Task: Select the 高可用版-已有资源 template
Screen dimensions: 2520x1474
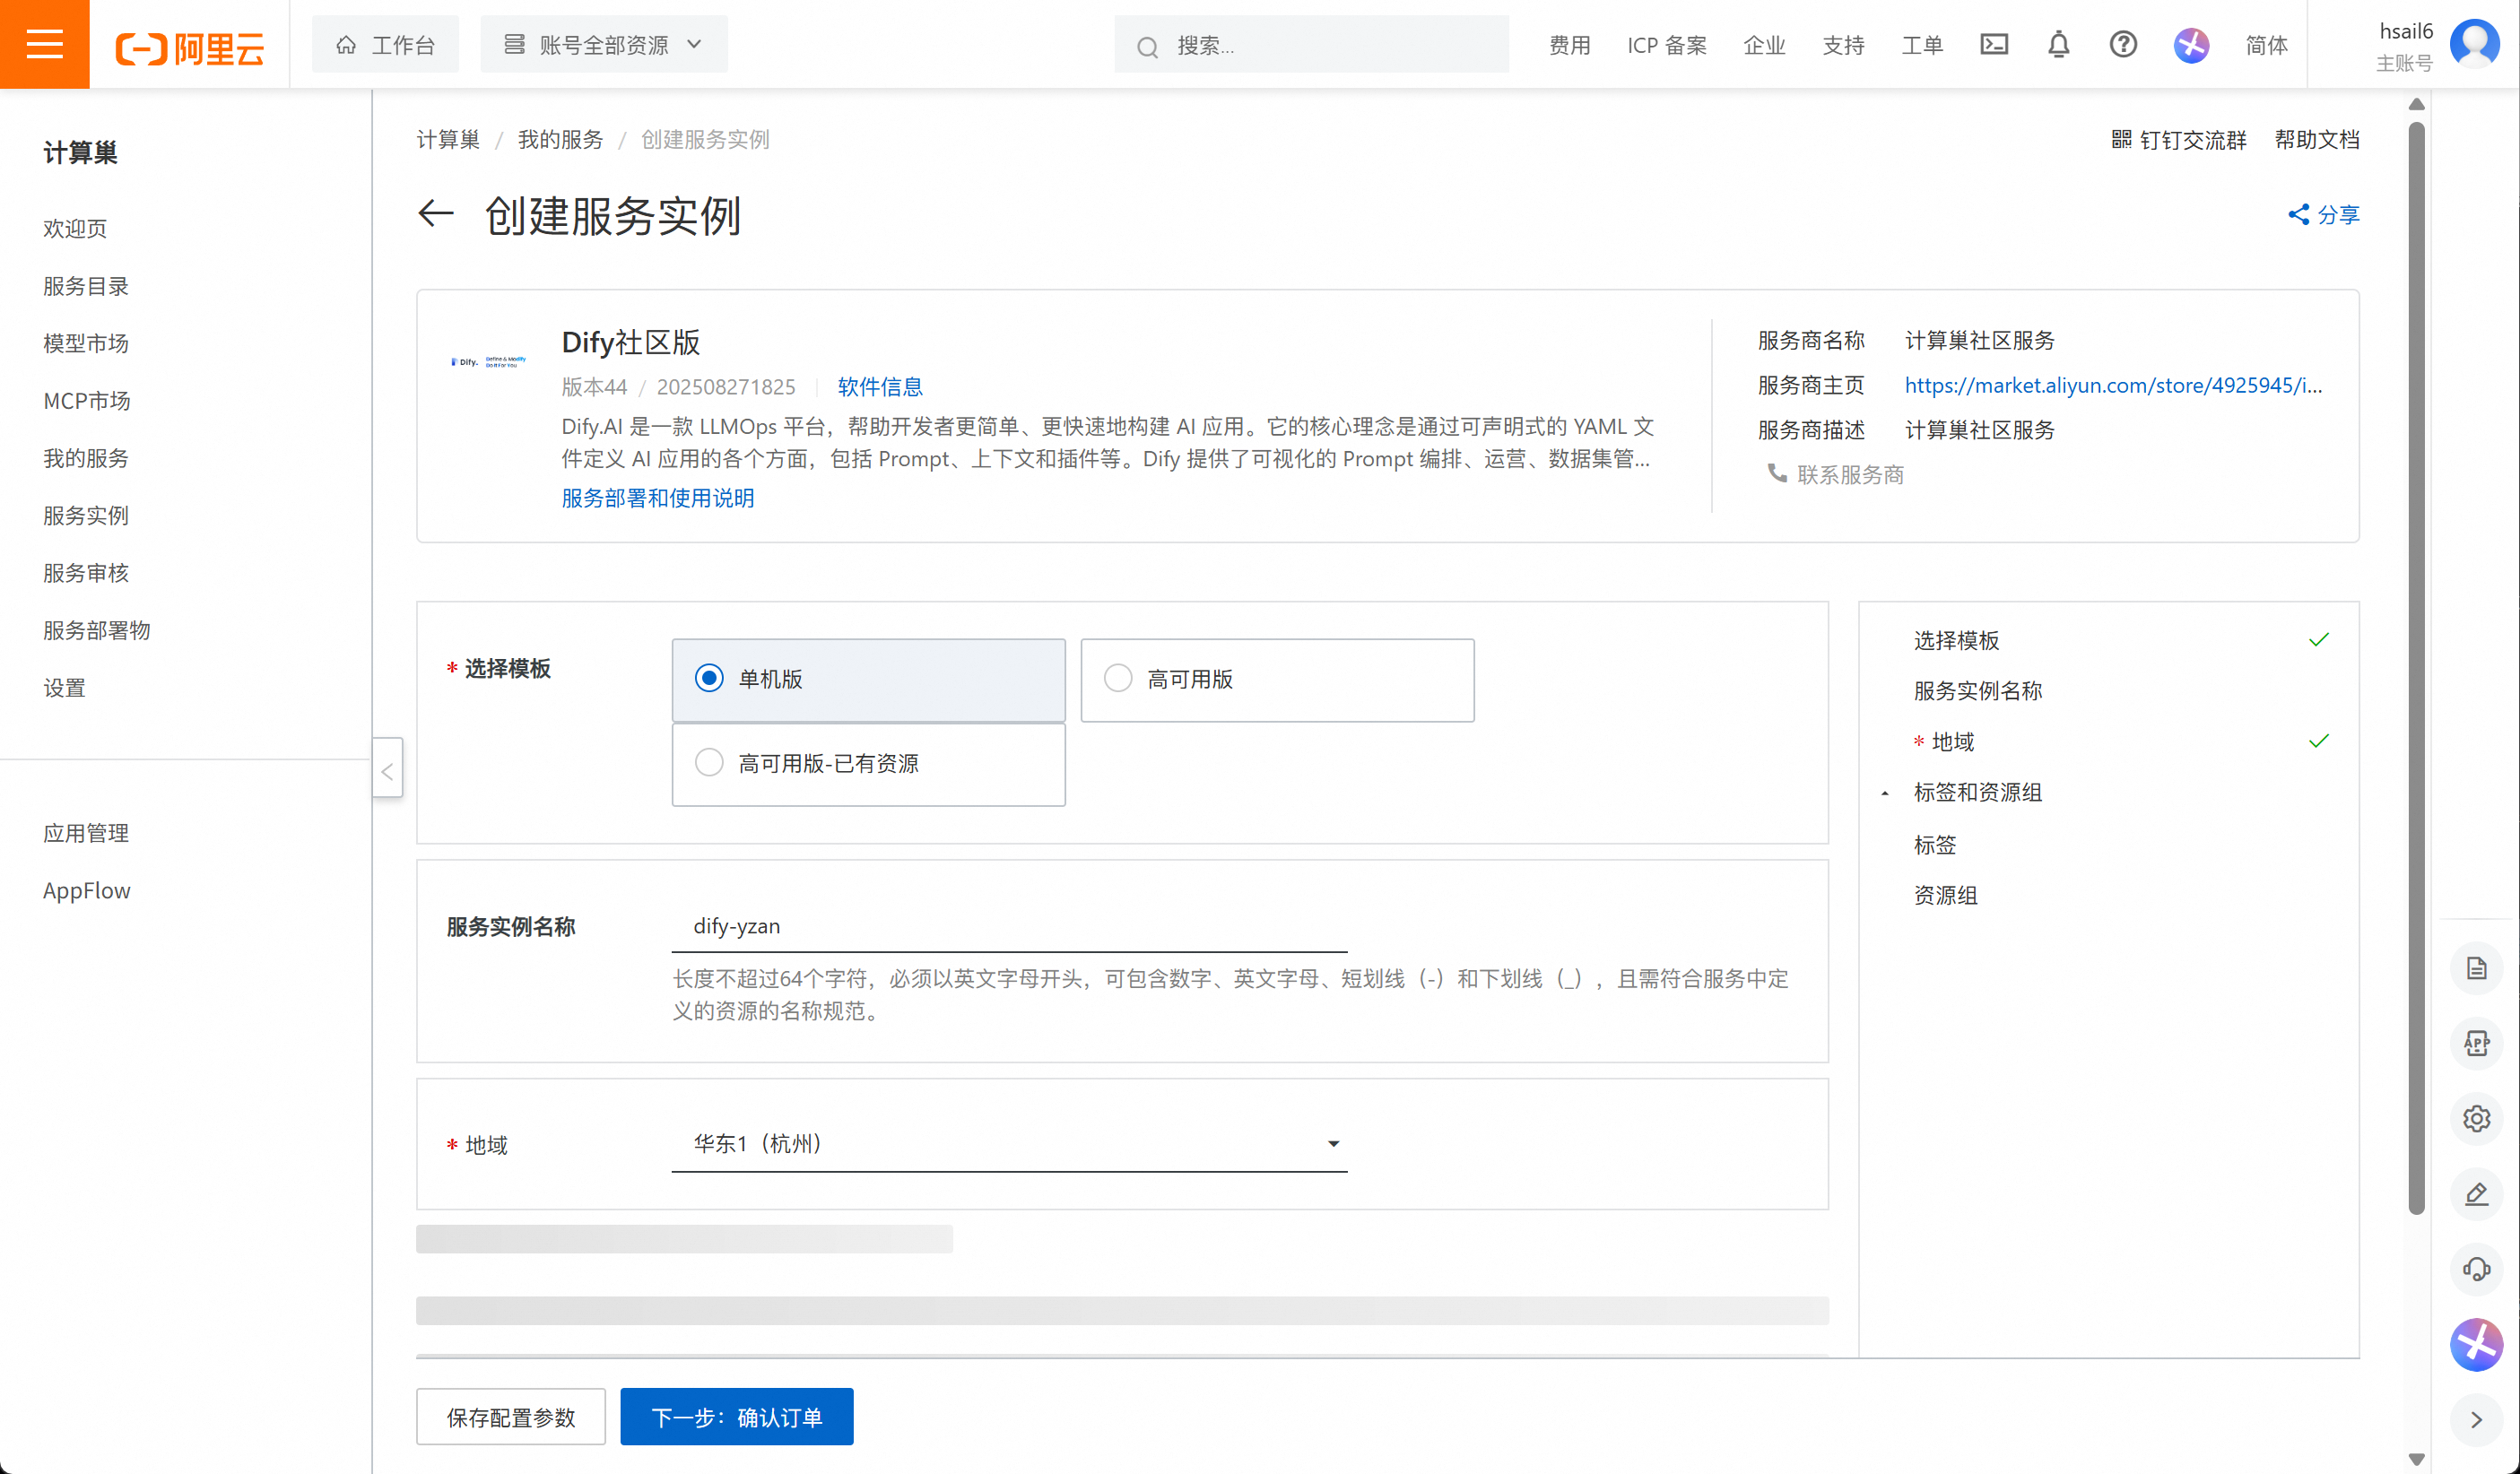Action: (x=868, y=763)
